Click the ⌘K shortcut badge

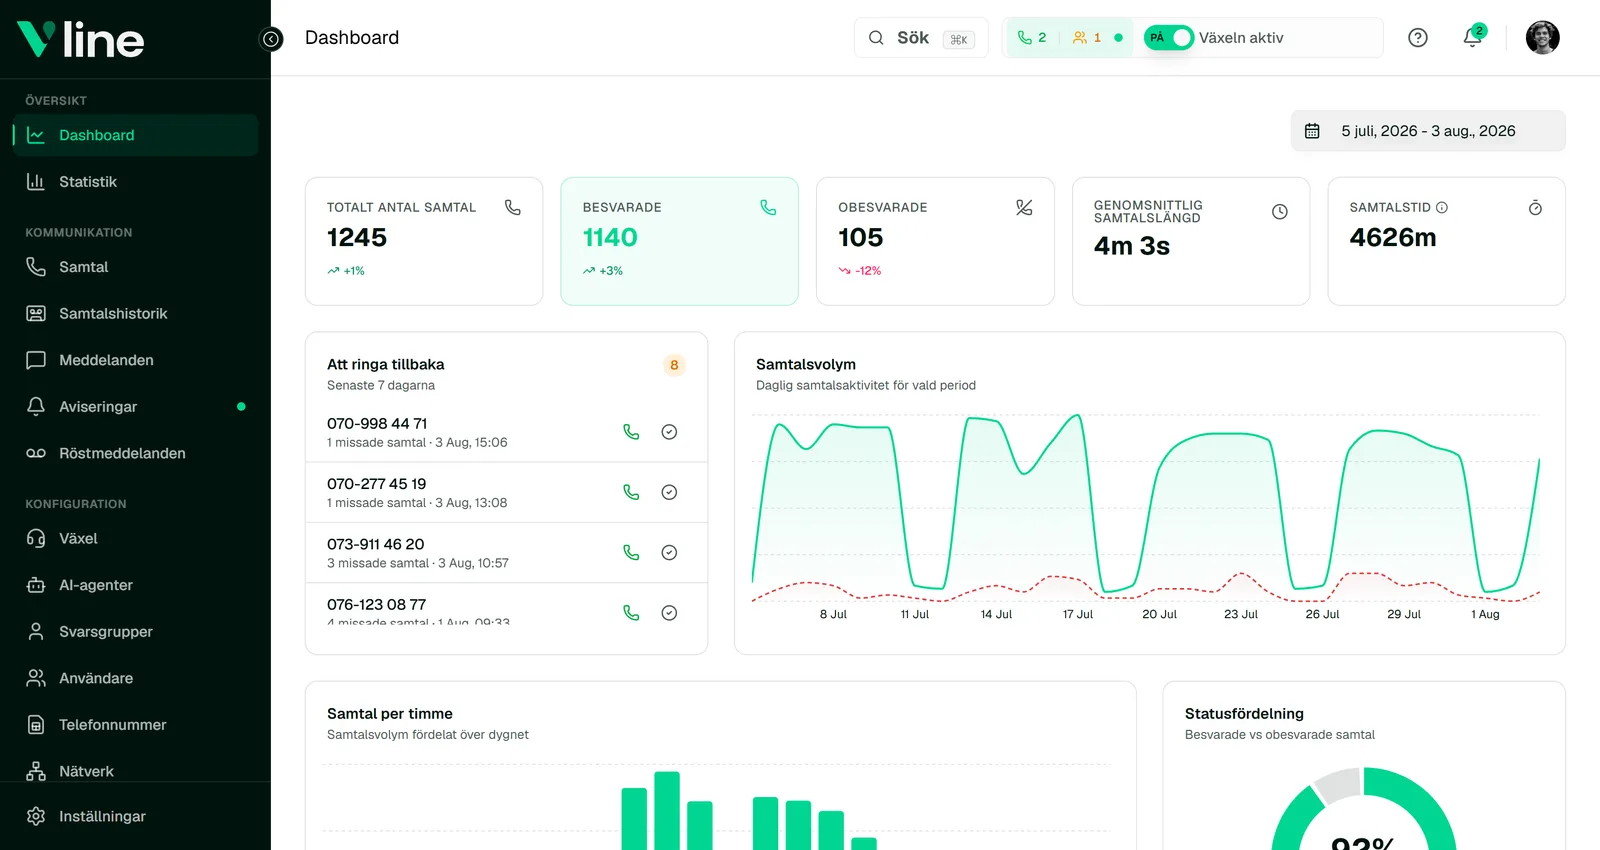point(959,40)
